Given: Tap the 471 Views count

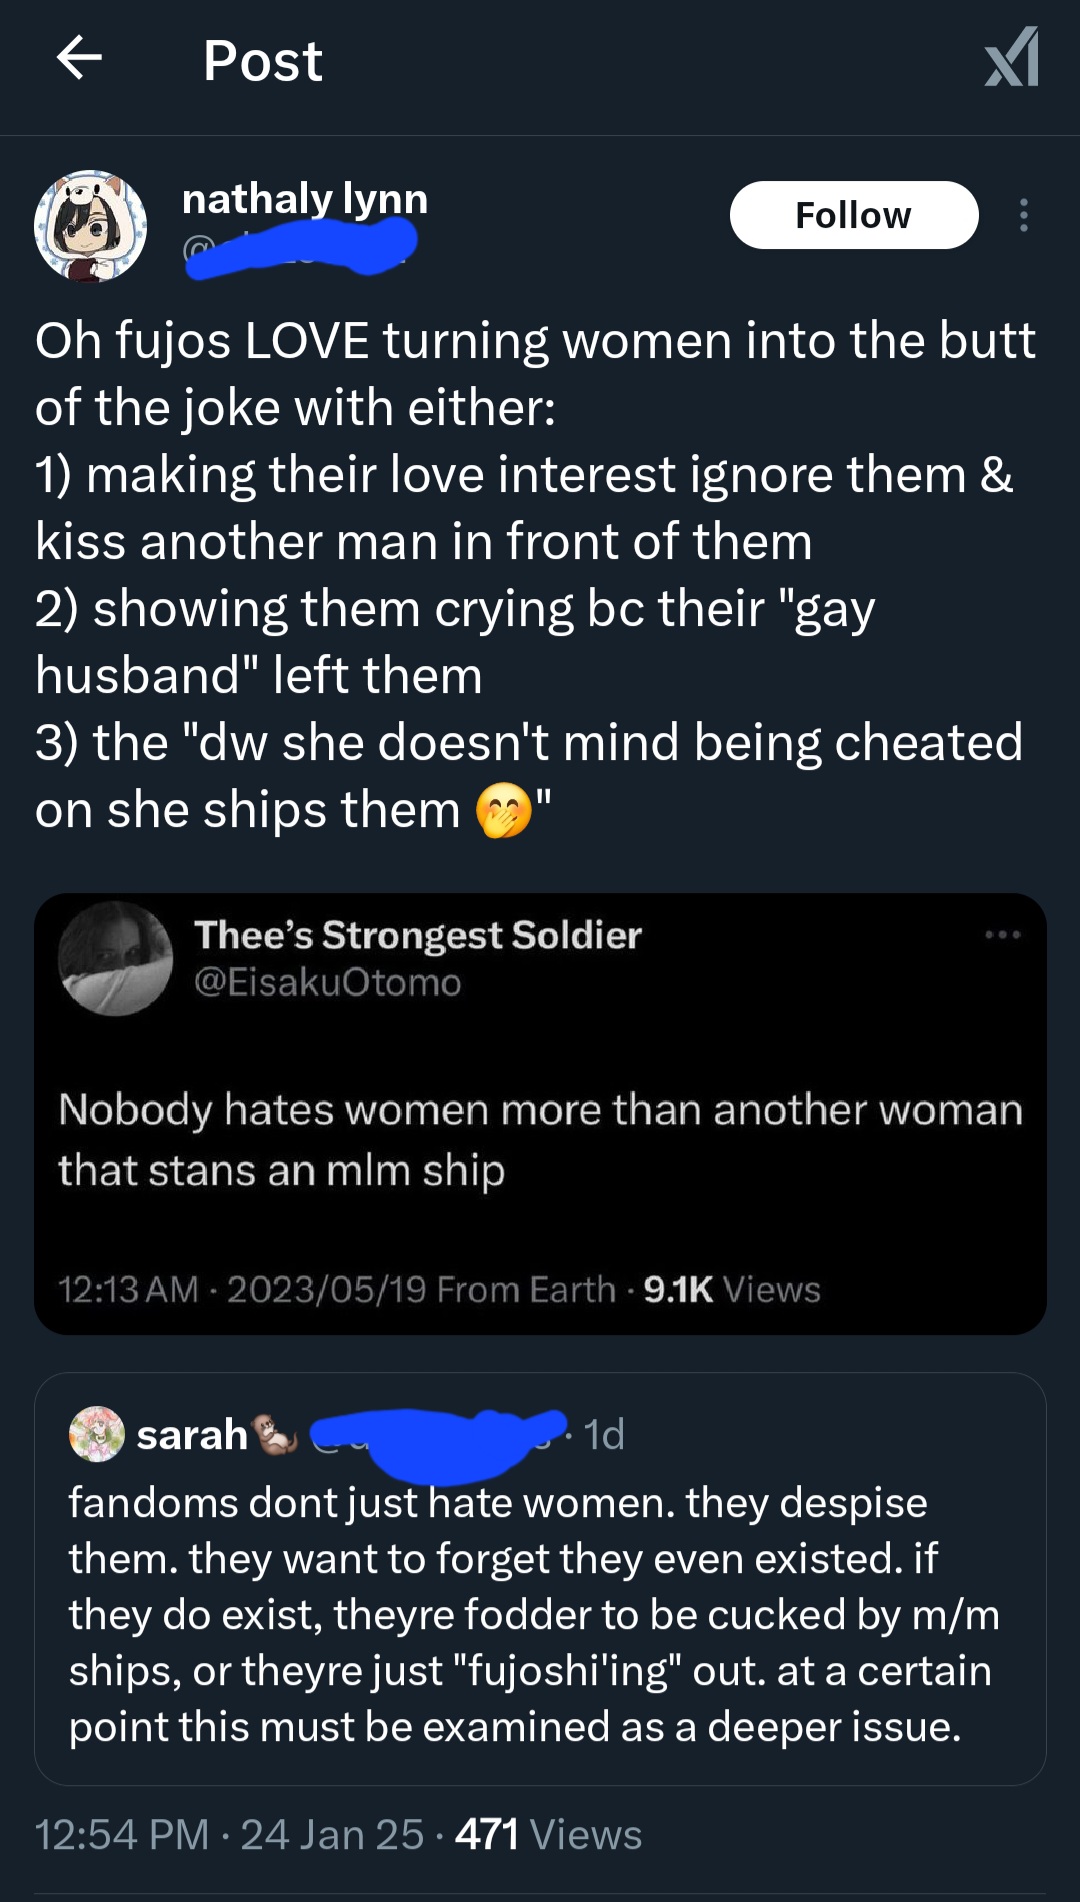Looking at the screenshot, I should (x=548, y=1835).
